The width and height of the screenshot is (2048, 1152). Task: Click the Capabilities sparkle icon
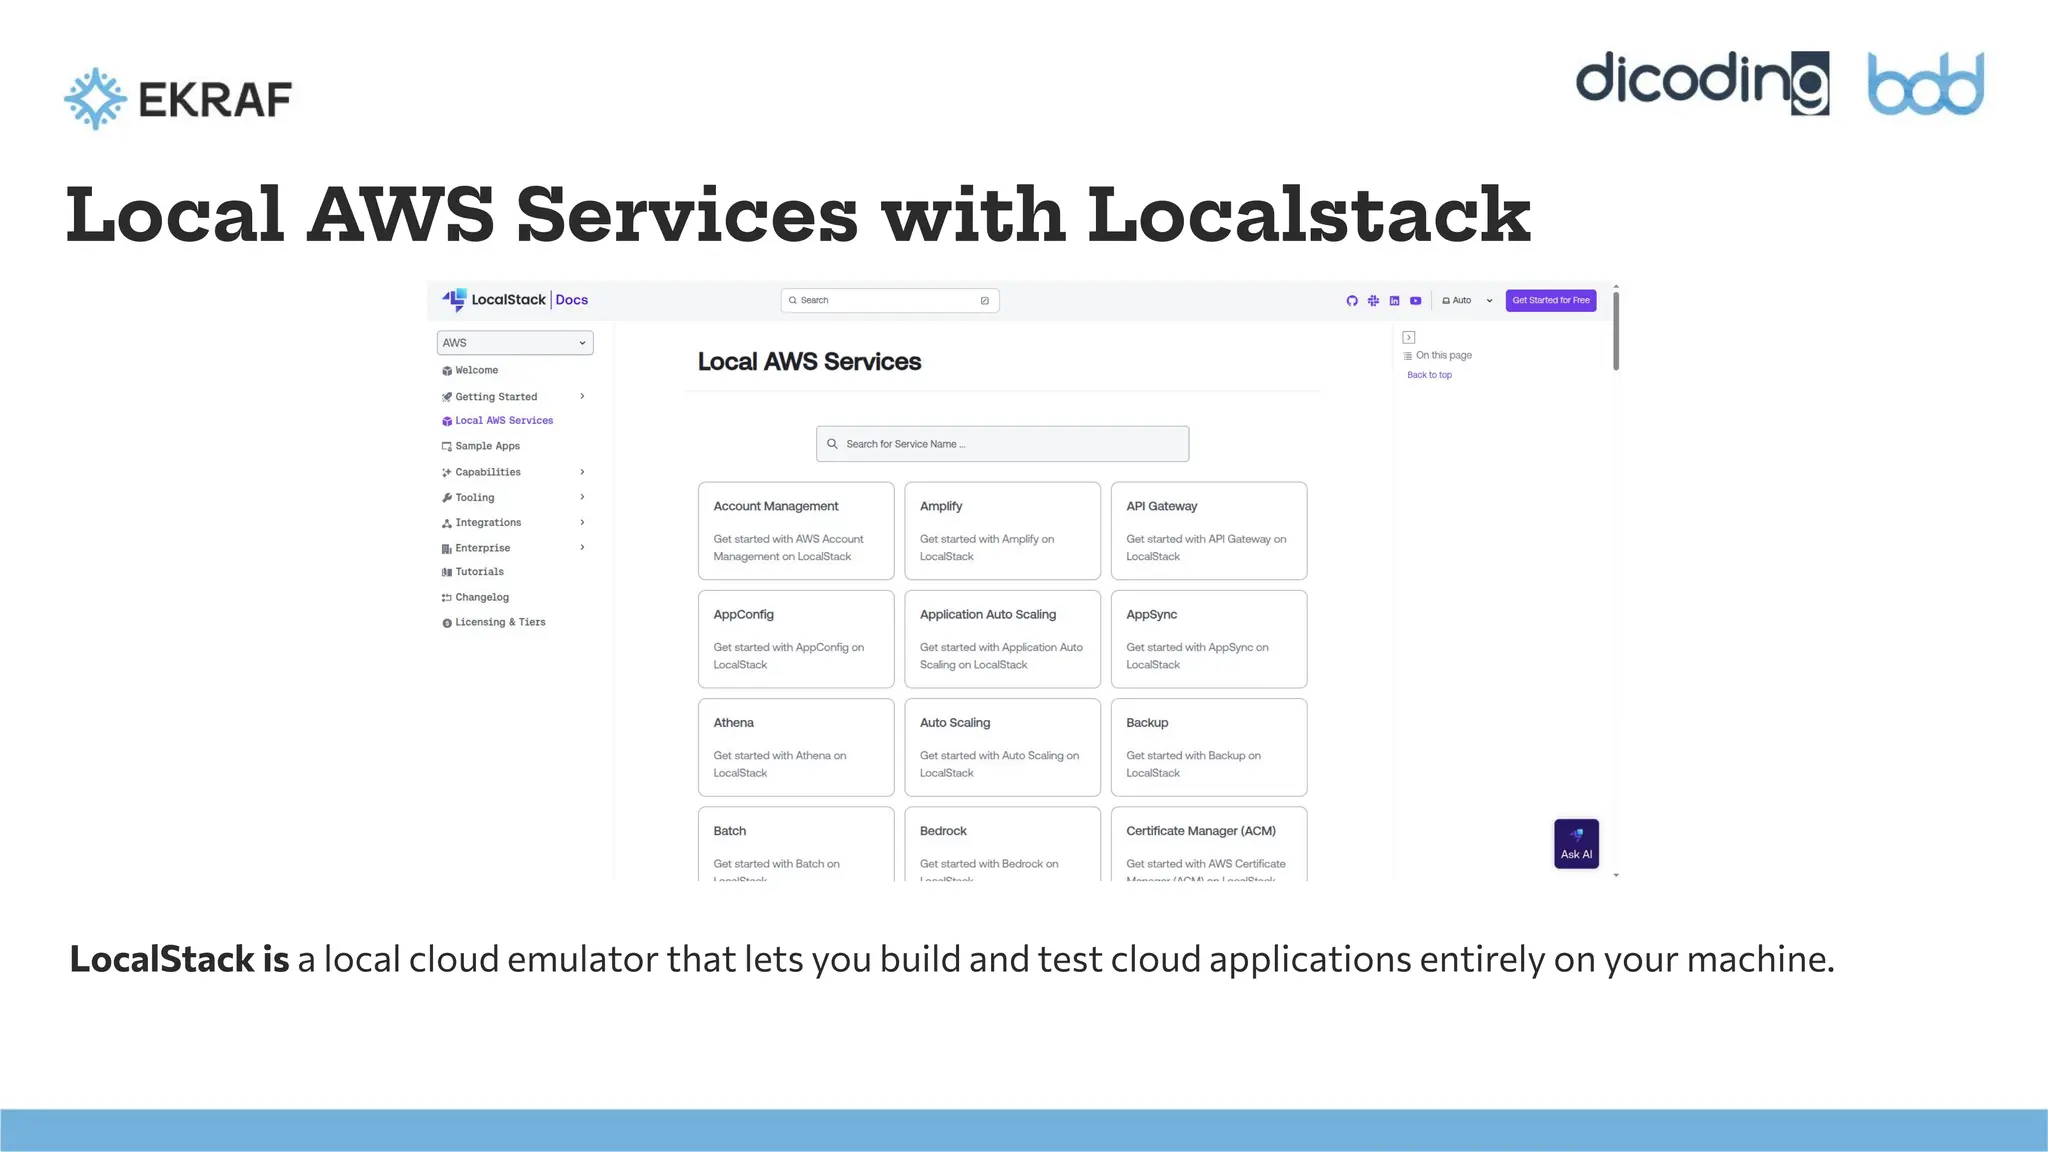tap(447, 472)
